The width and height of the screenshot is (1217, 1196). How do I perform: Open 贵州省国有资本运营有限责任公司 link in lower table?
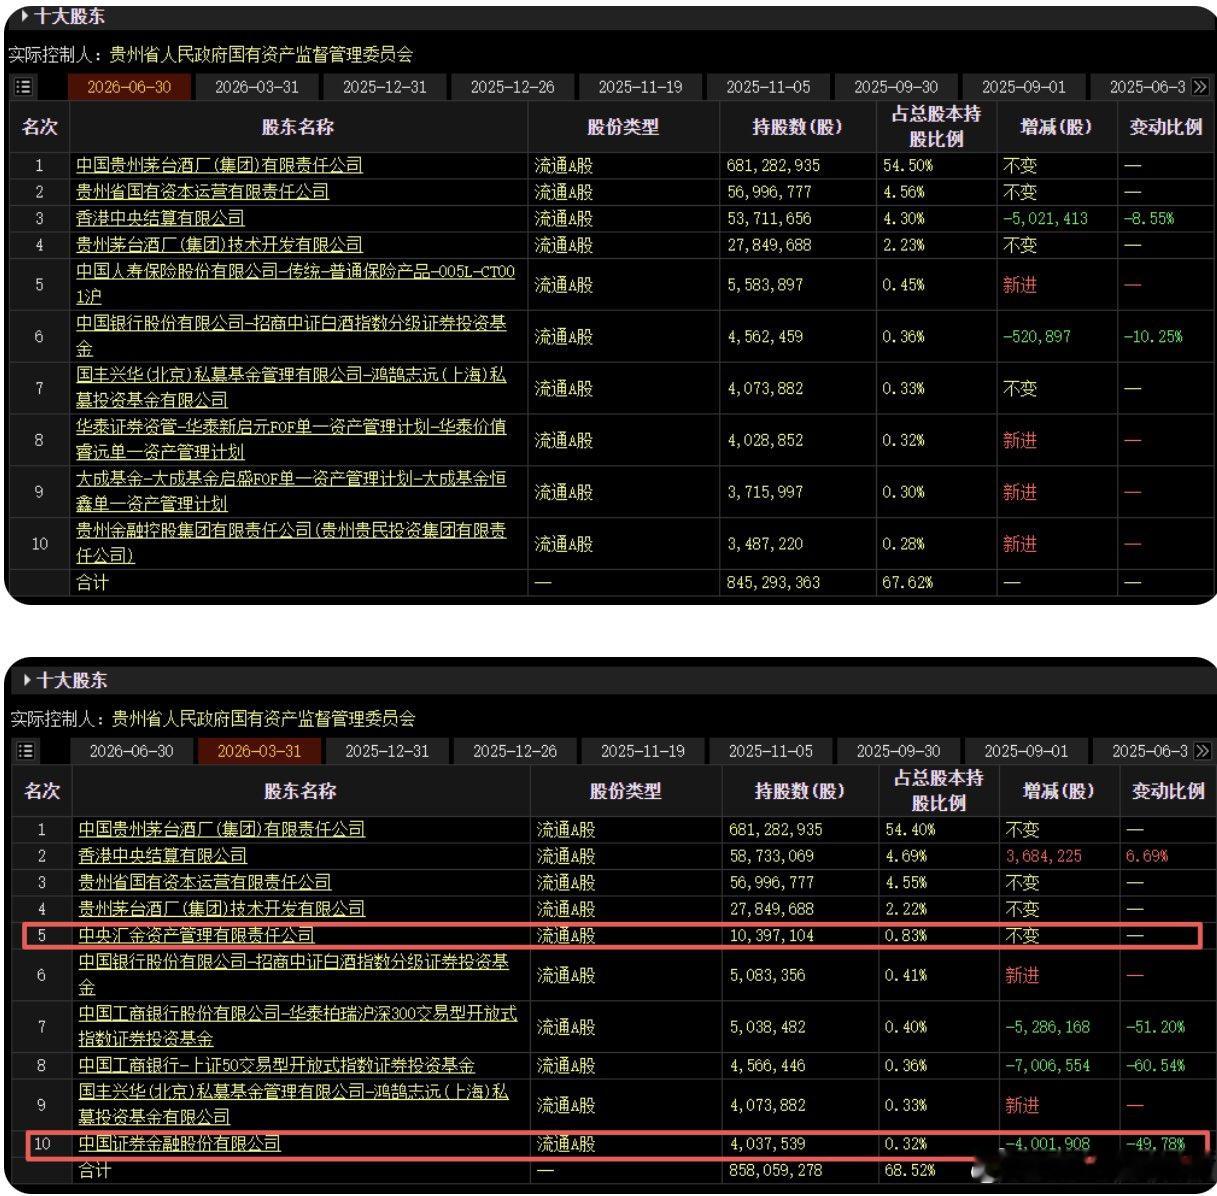[x=205, y=882]
